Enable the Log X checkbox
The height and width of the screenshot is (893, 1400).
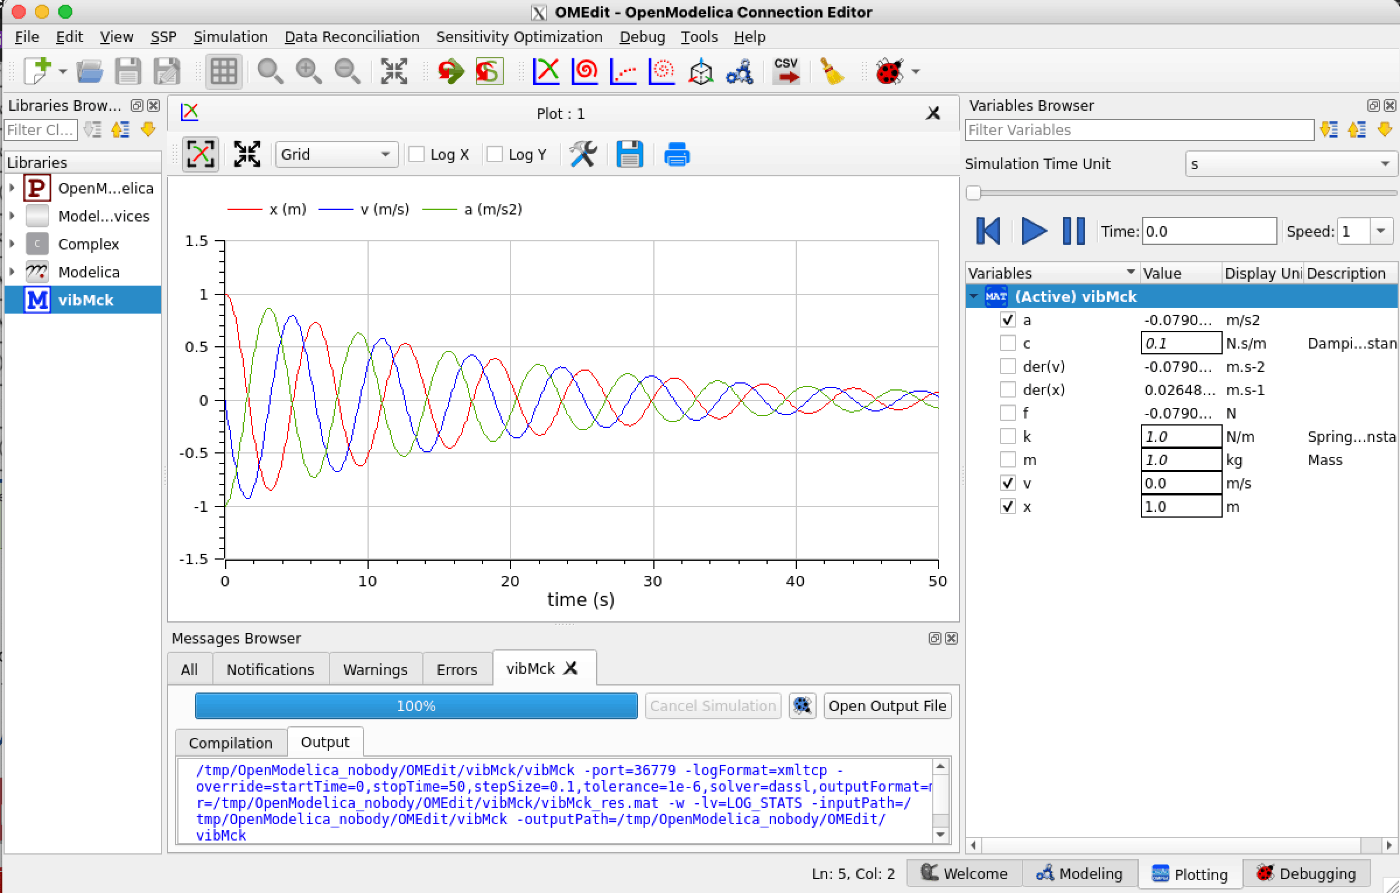point(417,154)
